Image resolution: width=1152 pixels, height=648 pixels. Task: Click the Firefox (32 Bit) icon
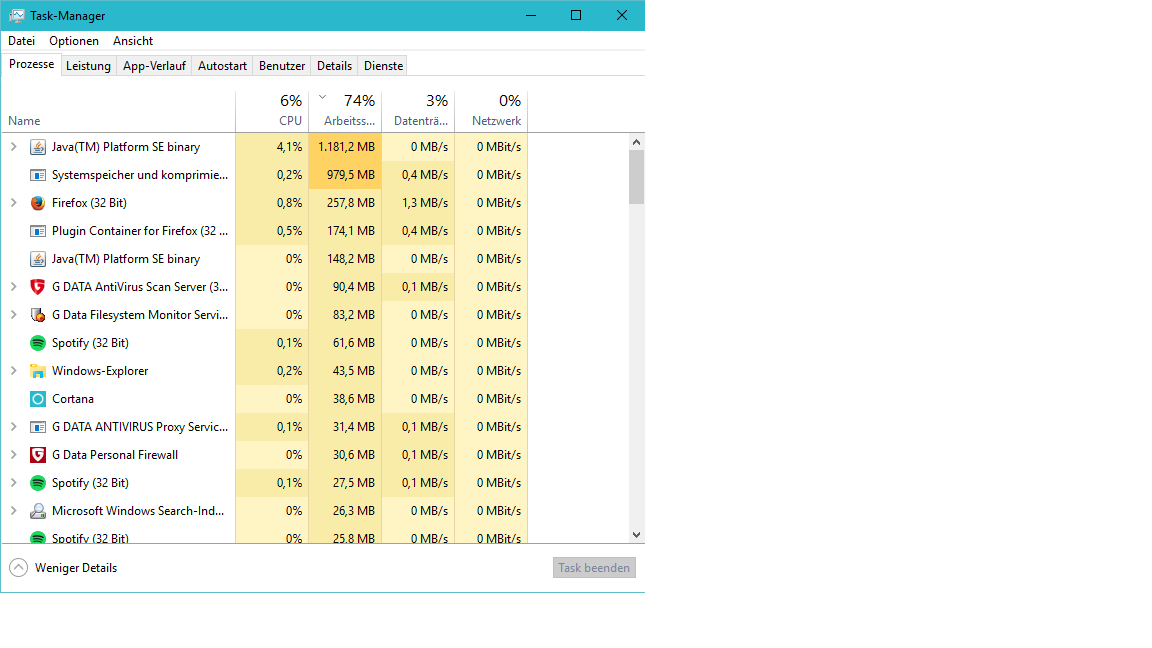pyautogui.click(x=37, y=203)
